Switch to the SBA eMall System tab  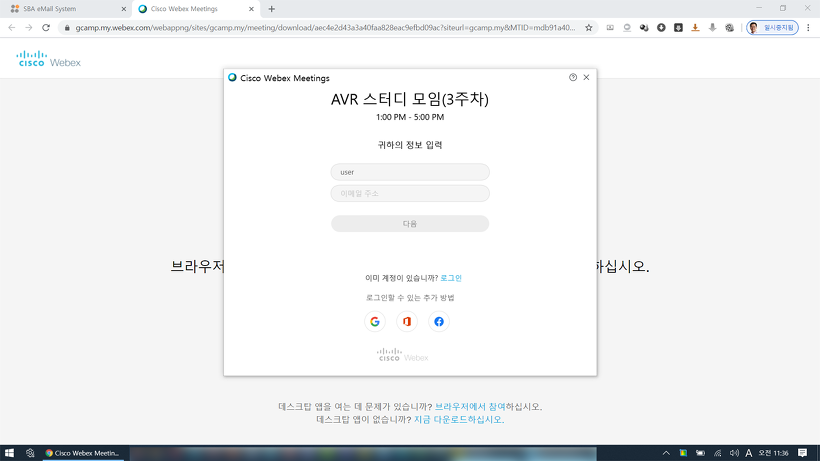63,9
